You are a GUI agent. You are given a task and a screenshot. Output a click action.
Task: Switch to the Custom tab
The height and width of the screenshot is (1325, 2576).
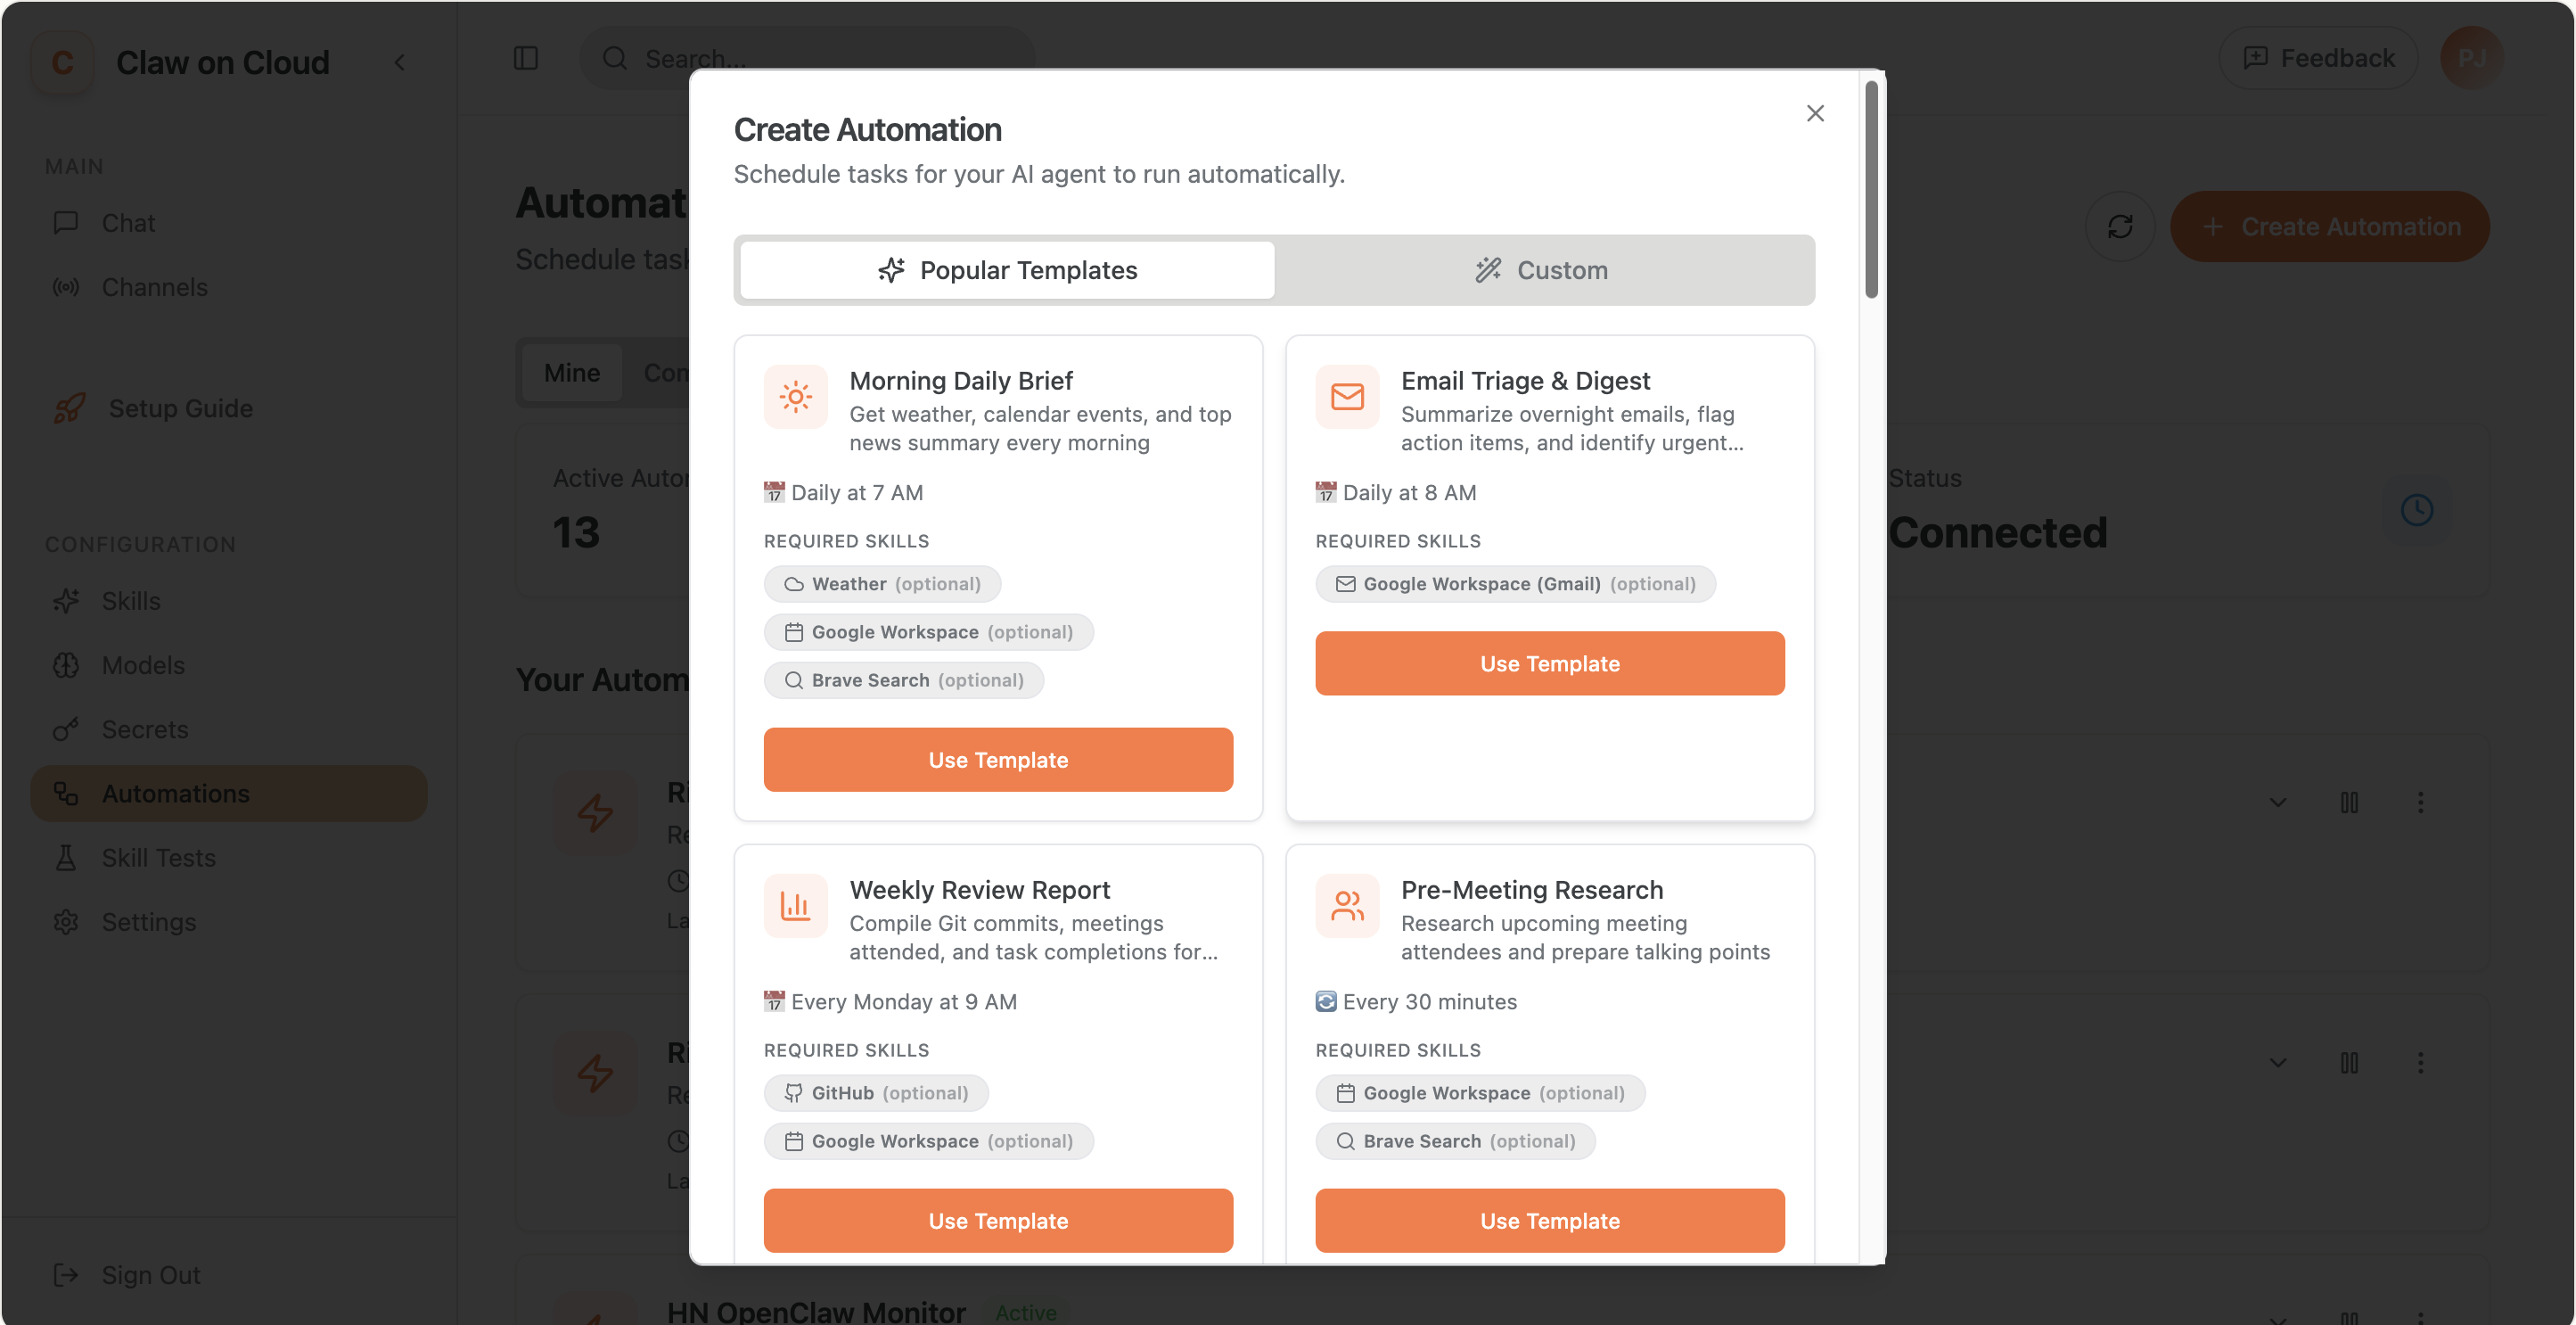tap(1542, 269)
